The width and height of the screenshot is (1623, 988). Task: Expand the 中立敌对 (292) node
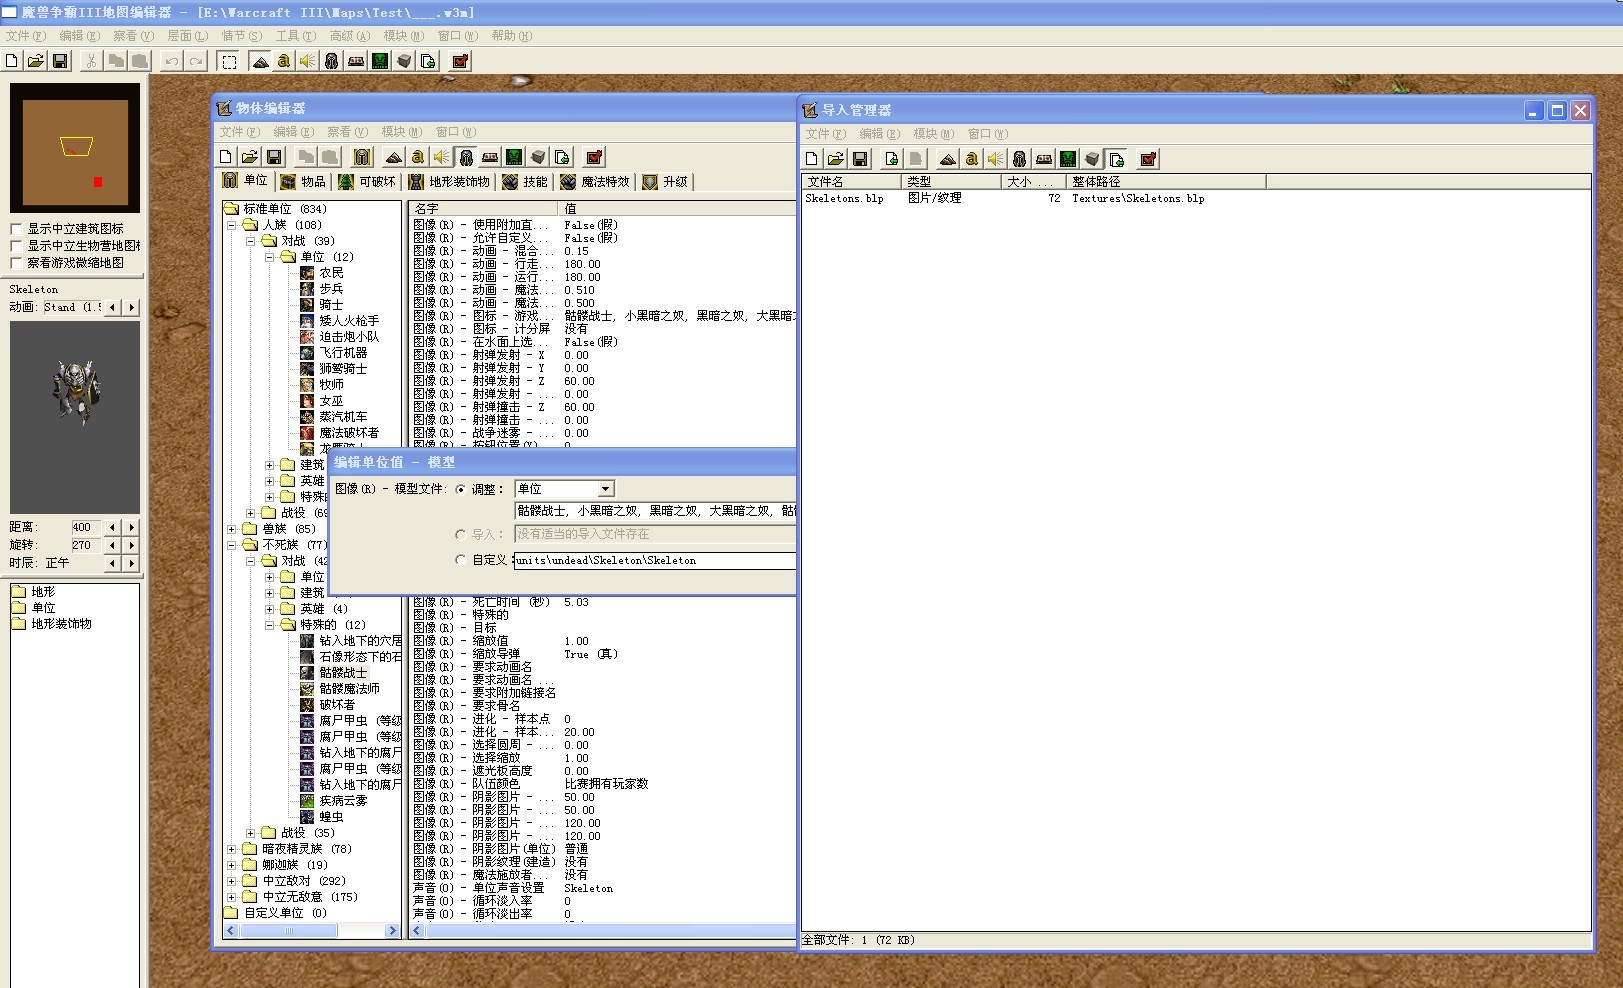pos(231,881)
